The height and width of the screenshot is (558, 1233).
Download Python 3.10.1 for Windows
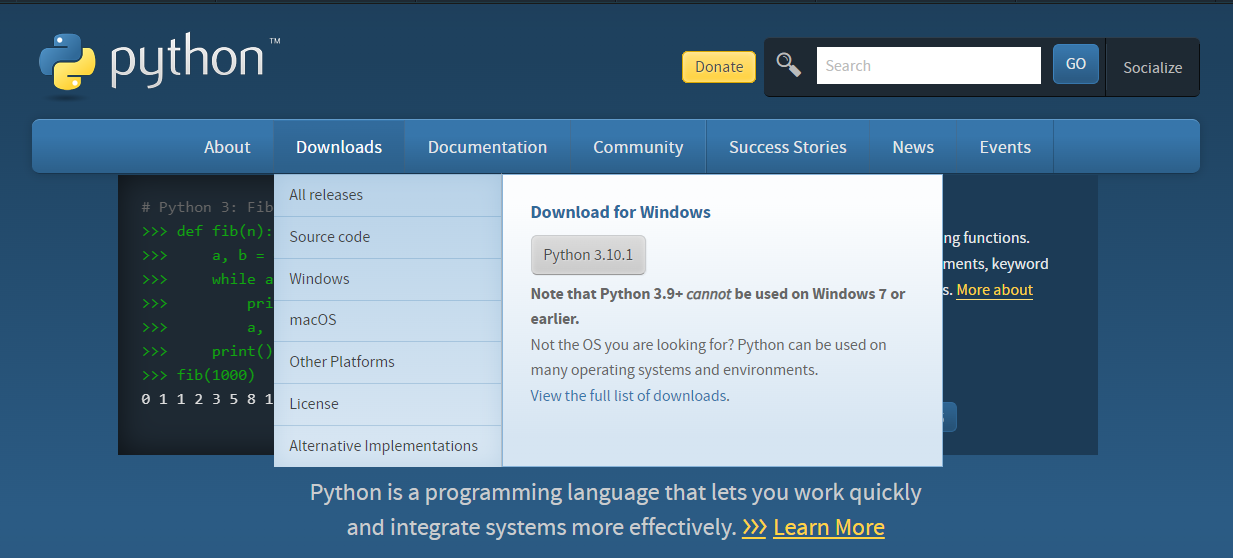point(588,255)
